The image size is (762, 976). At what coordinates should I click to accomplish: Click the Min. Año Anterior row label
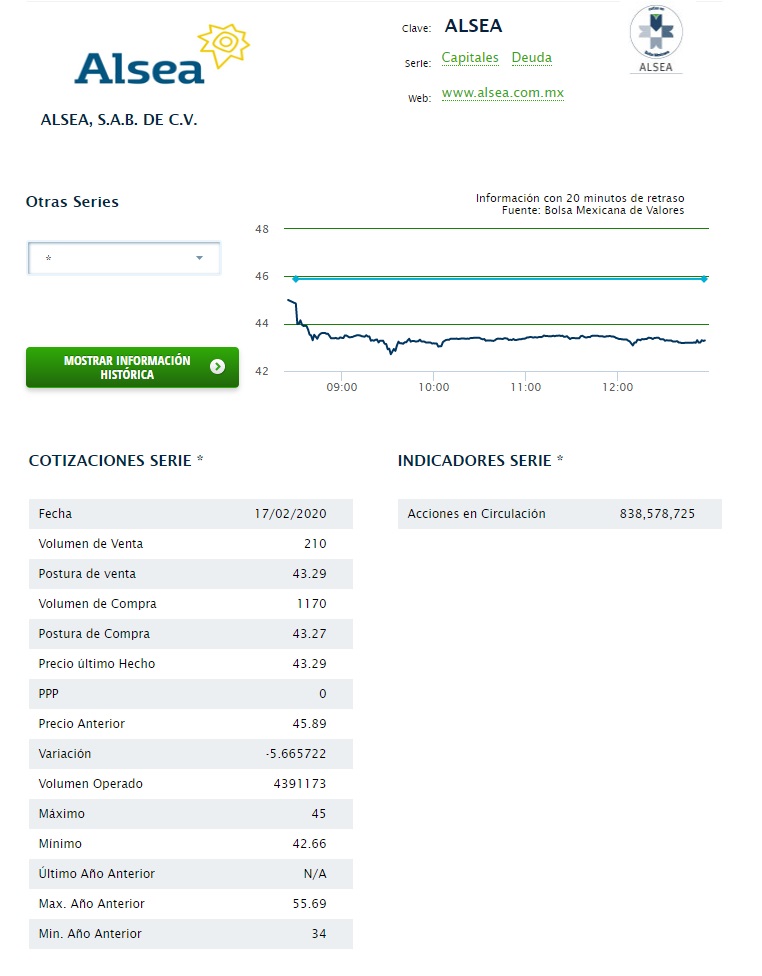tap(90, 934)
